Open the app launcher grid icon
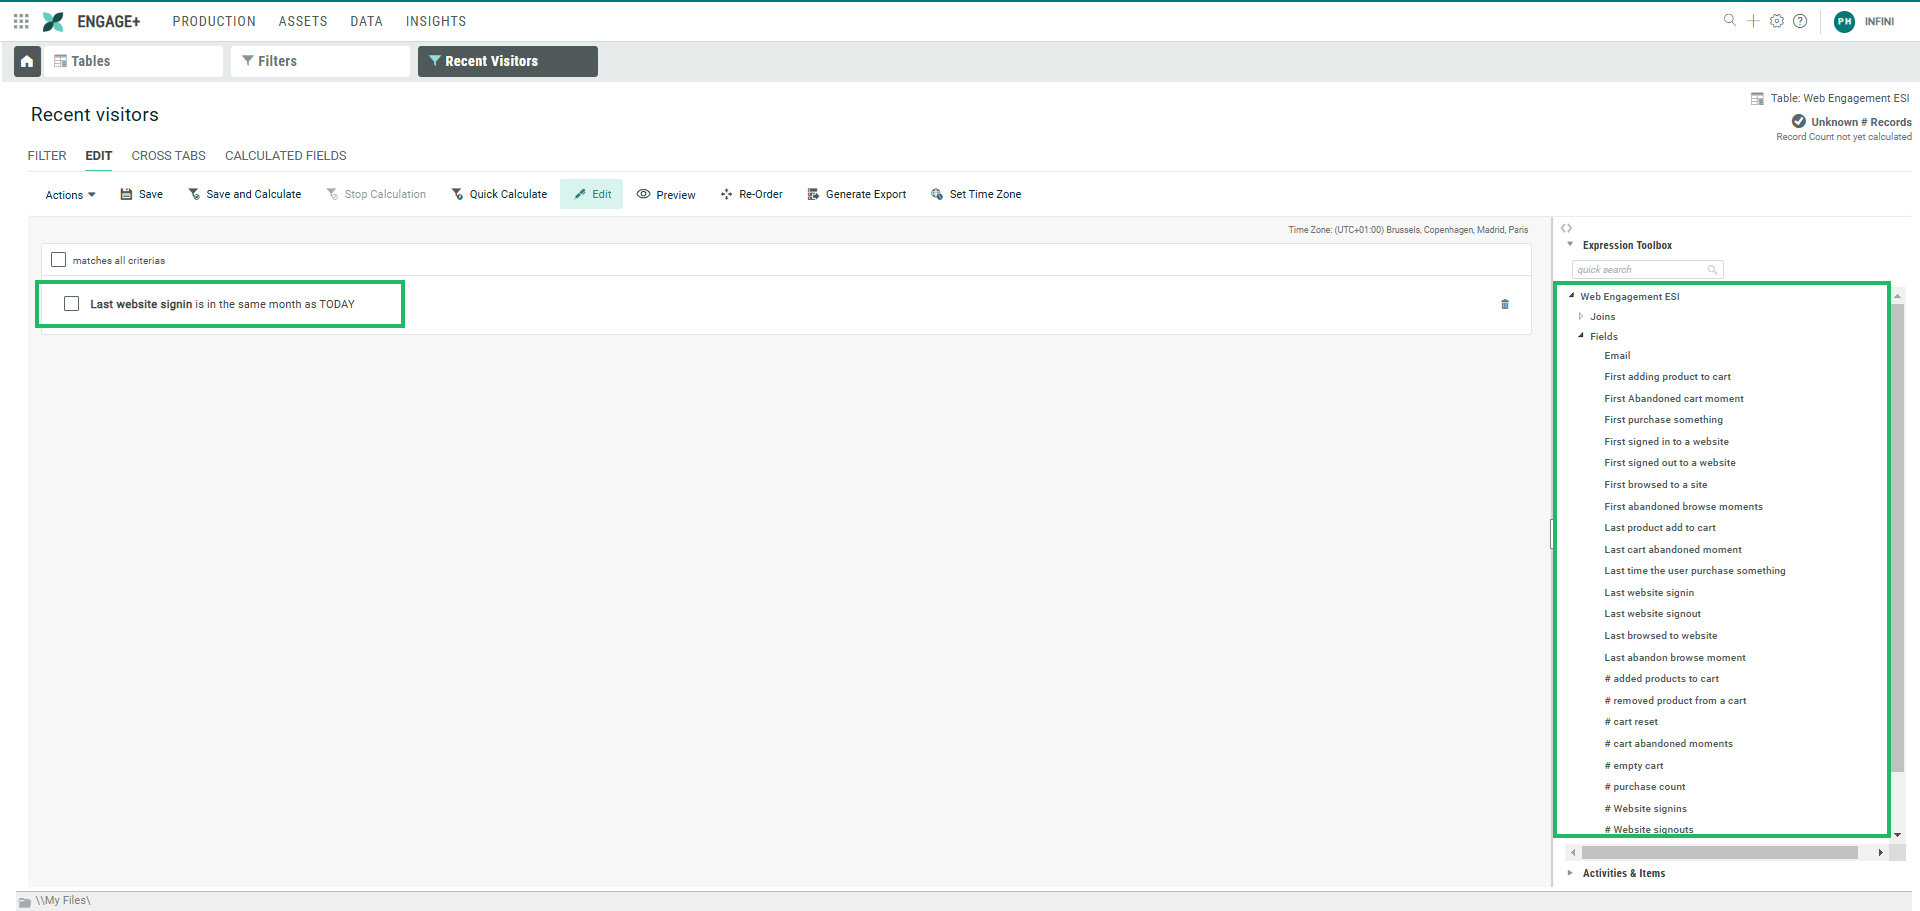Image resolution: width=1920 pixels, height=911 pixels. pos(21,21)
